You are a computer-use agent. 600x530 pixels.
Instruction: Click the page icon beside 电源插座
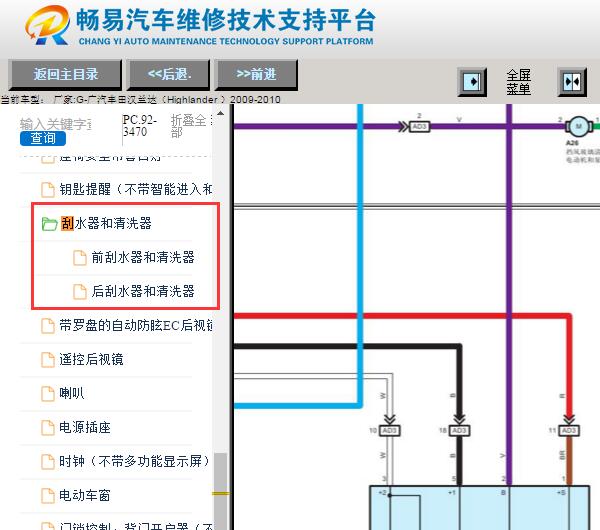point(48,428)
